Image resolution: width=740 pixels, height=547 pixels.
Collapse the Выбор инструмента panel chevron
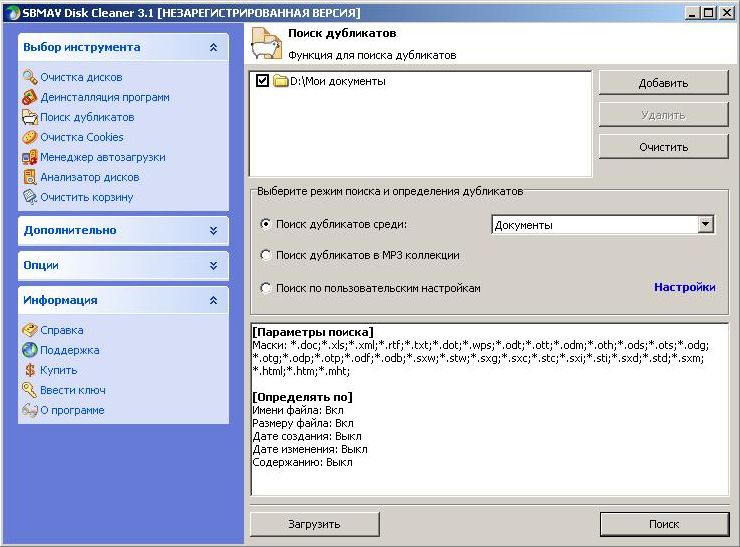213,47
